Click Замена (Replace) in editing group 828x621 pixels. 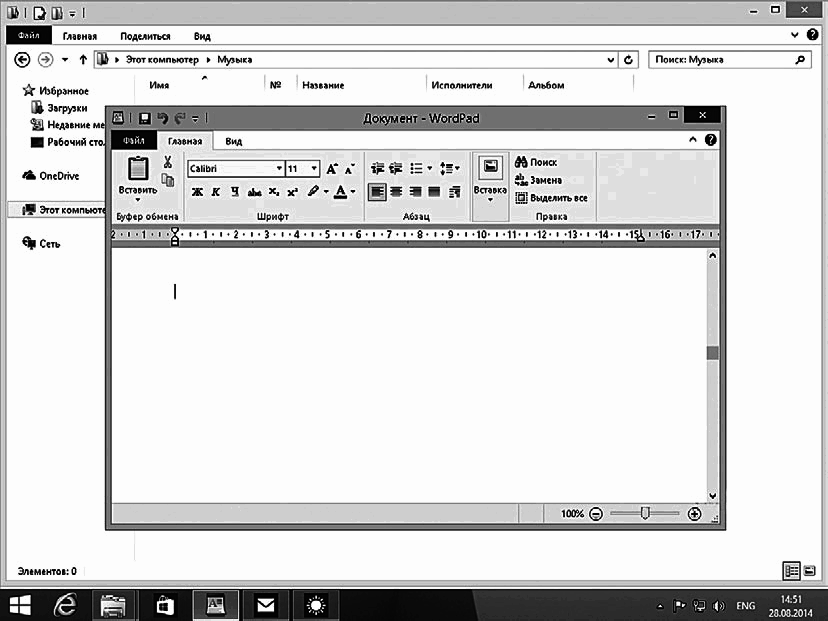[538, 180]
